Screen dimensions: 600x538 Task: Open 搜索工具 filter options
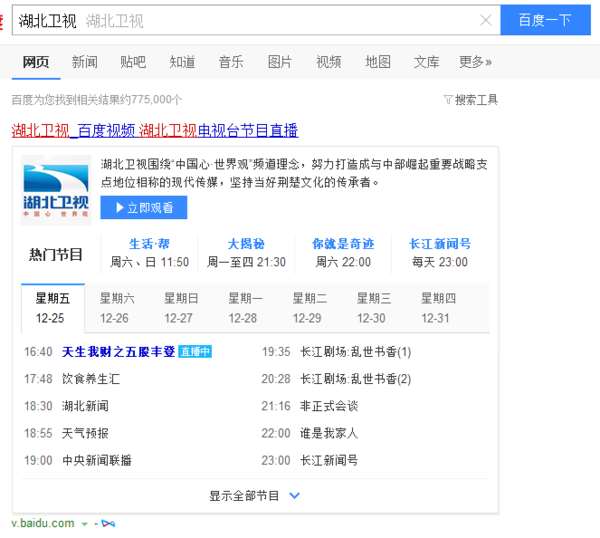pos(471,100)
